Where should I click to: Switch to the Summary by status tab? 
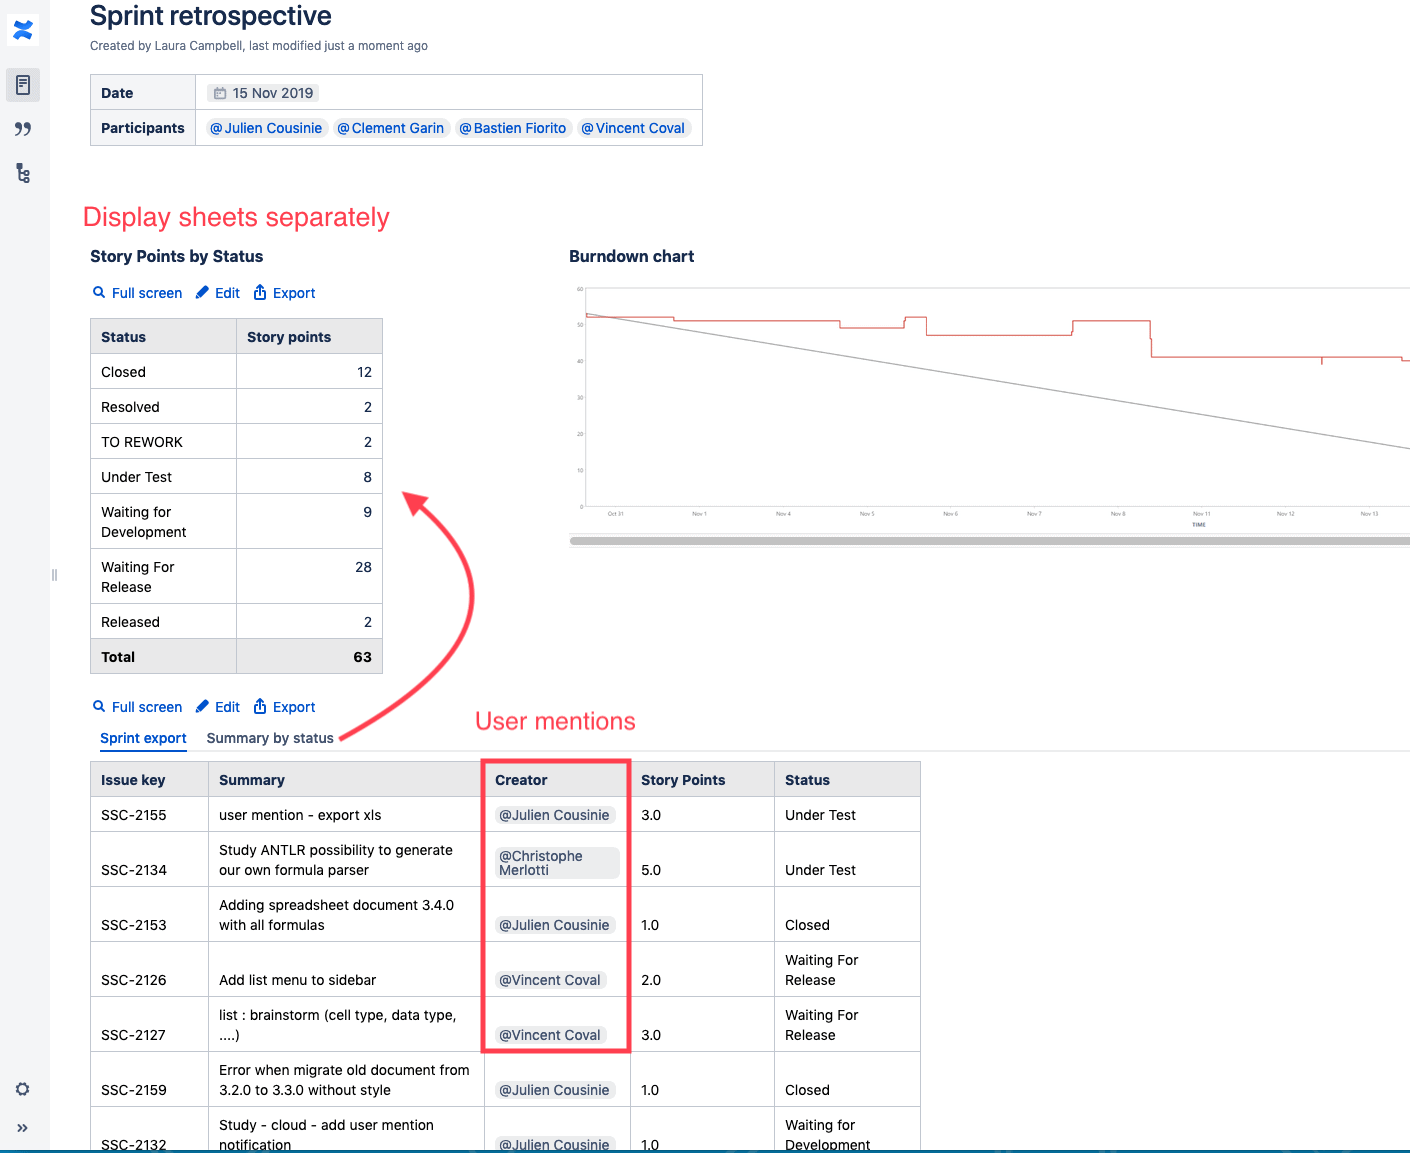pos(270,738)
